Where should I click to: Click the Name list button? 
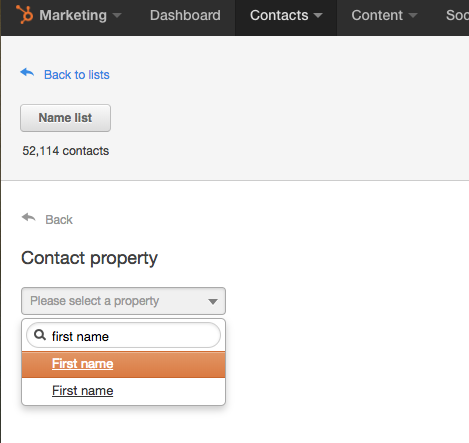coord(65,118)
